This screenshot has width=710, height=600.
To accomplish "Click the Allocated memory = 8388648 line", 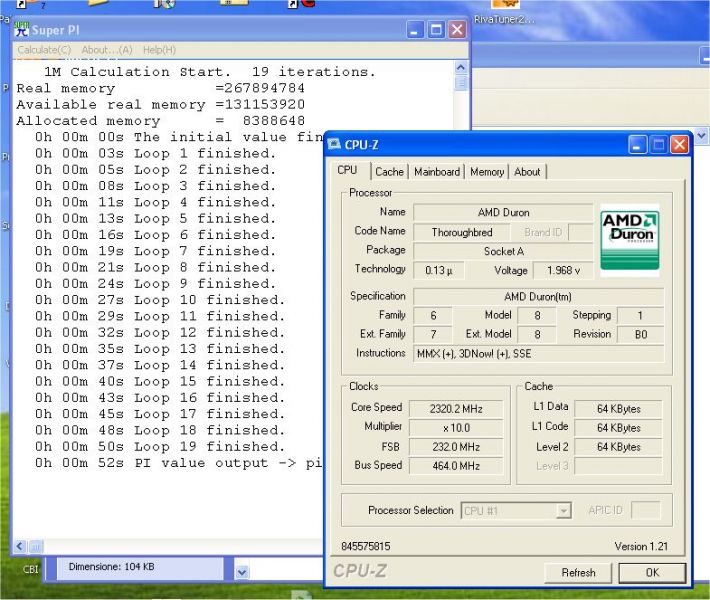I will tap(161, 120).
